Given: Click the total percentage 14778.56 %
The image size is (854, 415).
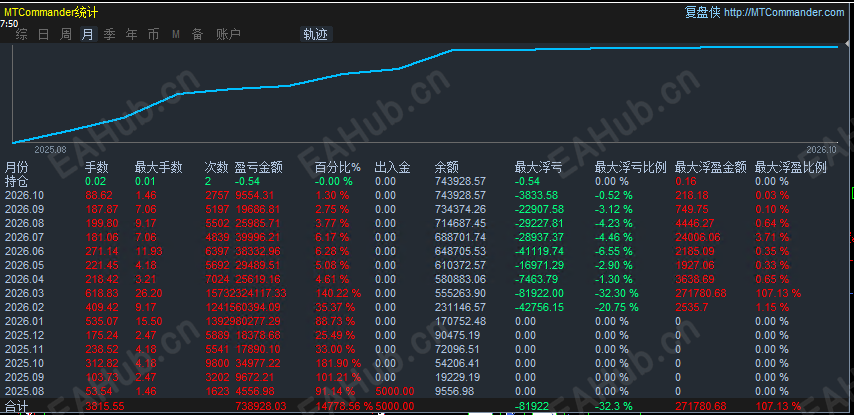Looking at the screenshot, I should click(x=344, y=406).
